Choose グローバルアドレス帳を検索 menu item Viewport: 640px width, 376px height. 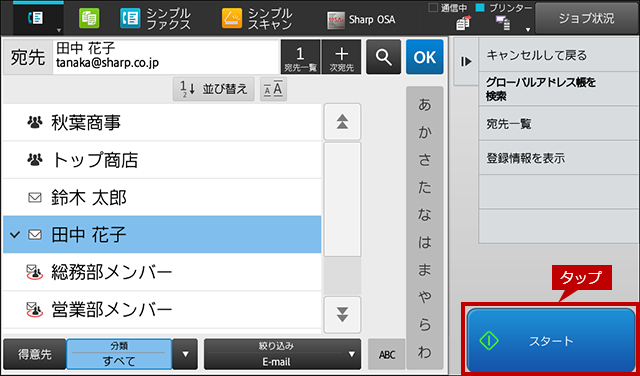[x=559, y=89]
